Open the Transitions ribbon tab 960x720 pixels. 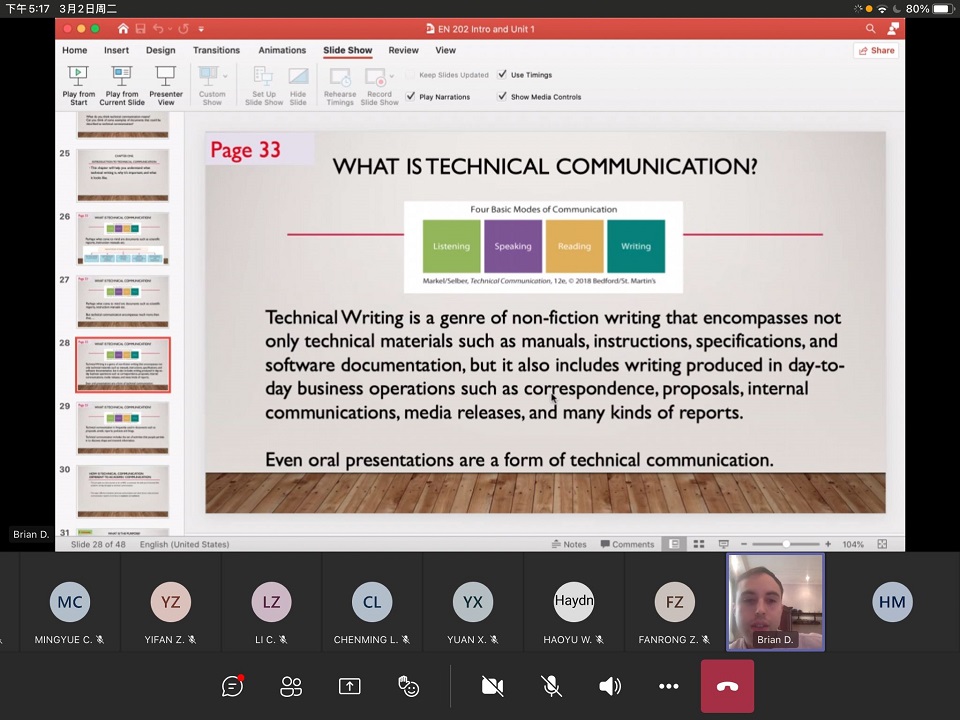tap(216, 50)
